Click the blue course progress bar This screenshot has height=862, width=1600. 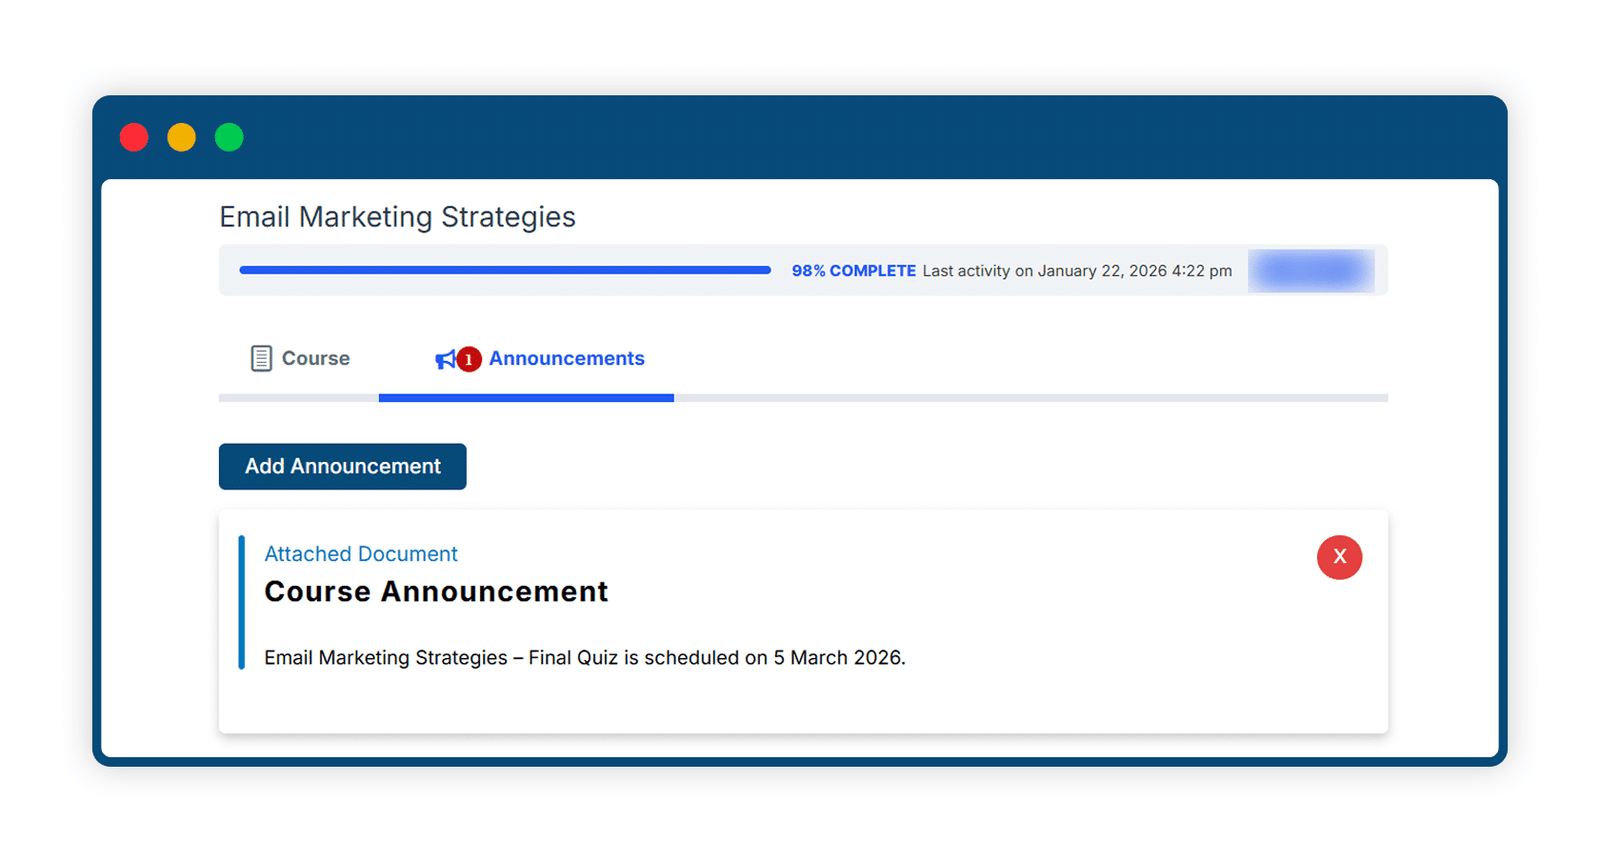[505, 270]
